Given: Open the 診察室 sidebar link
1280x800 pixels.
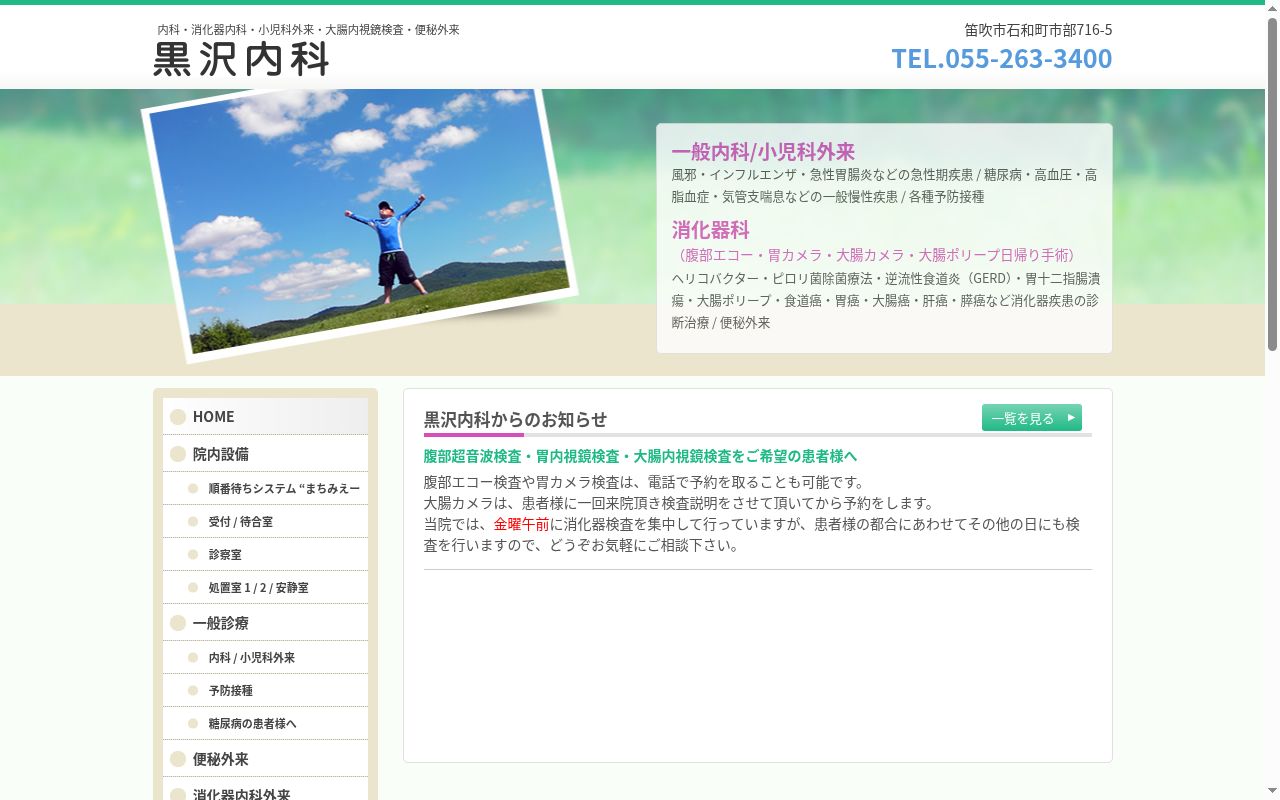Looking at the screenshot, I should 265,554.
